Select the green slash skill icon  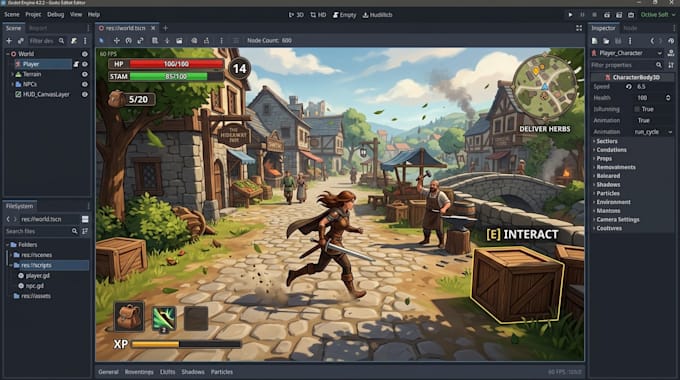click(163, 319)
